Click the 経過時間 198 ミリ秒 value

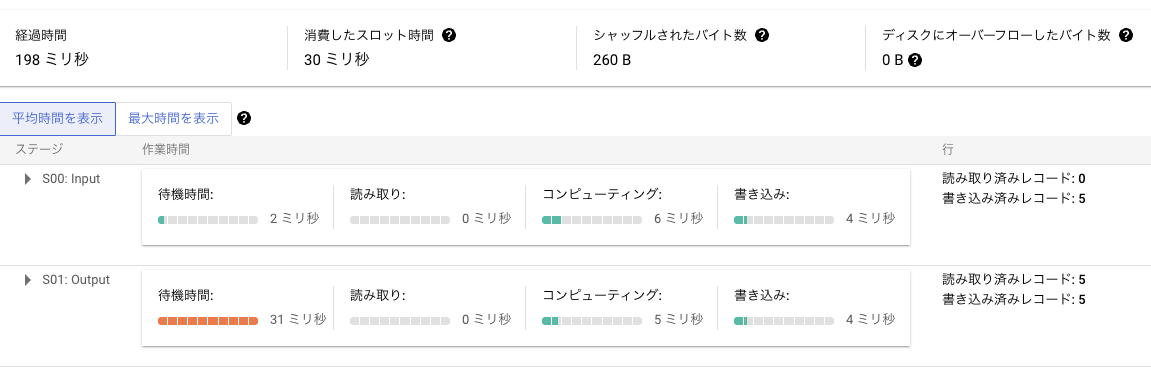[52, 60]
